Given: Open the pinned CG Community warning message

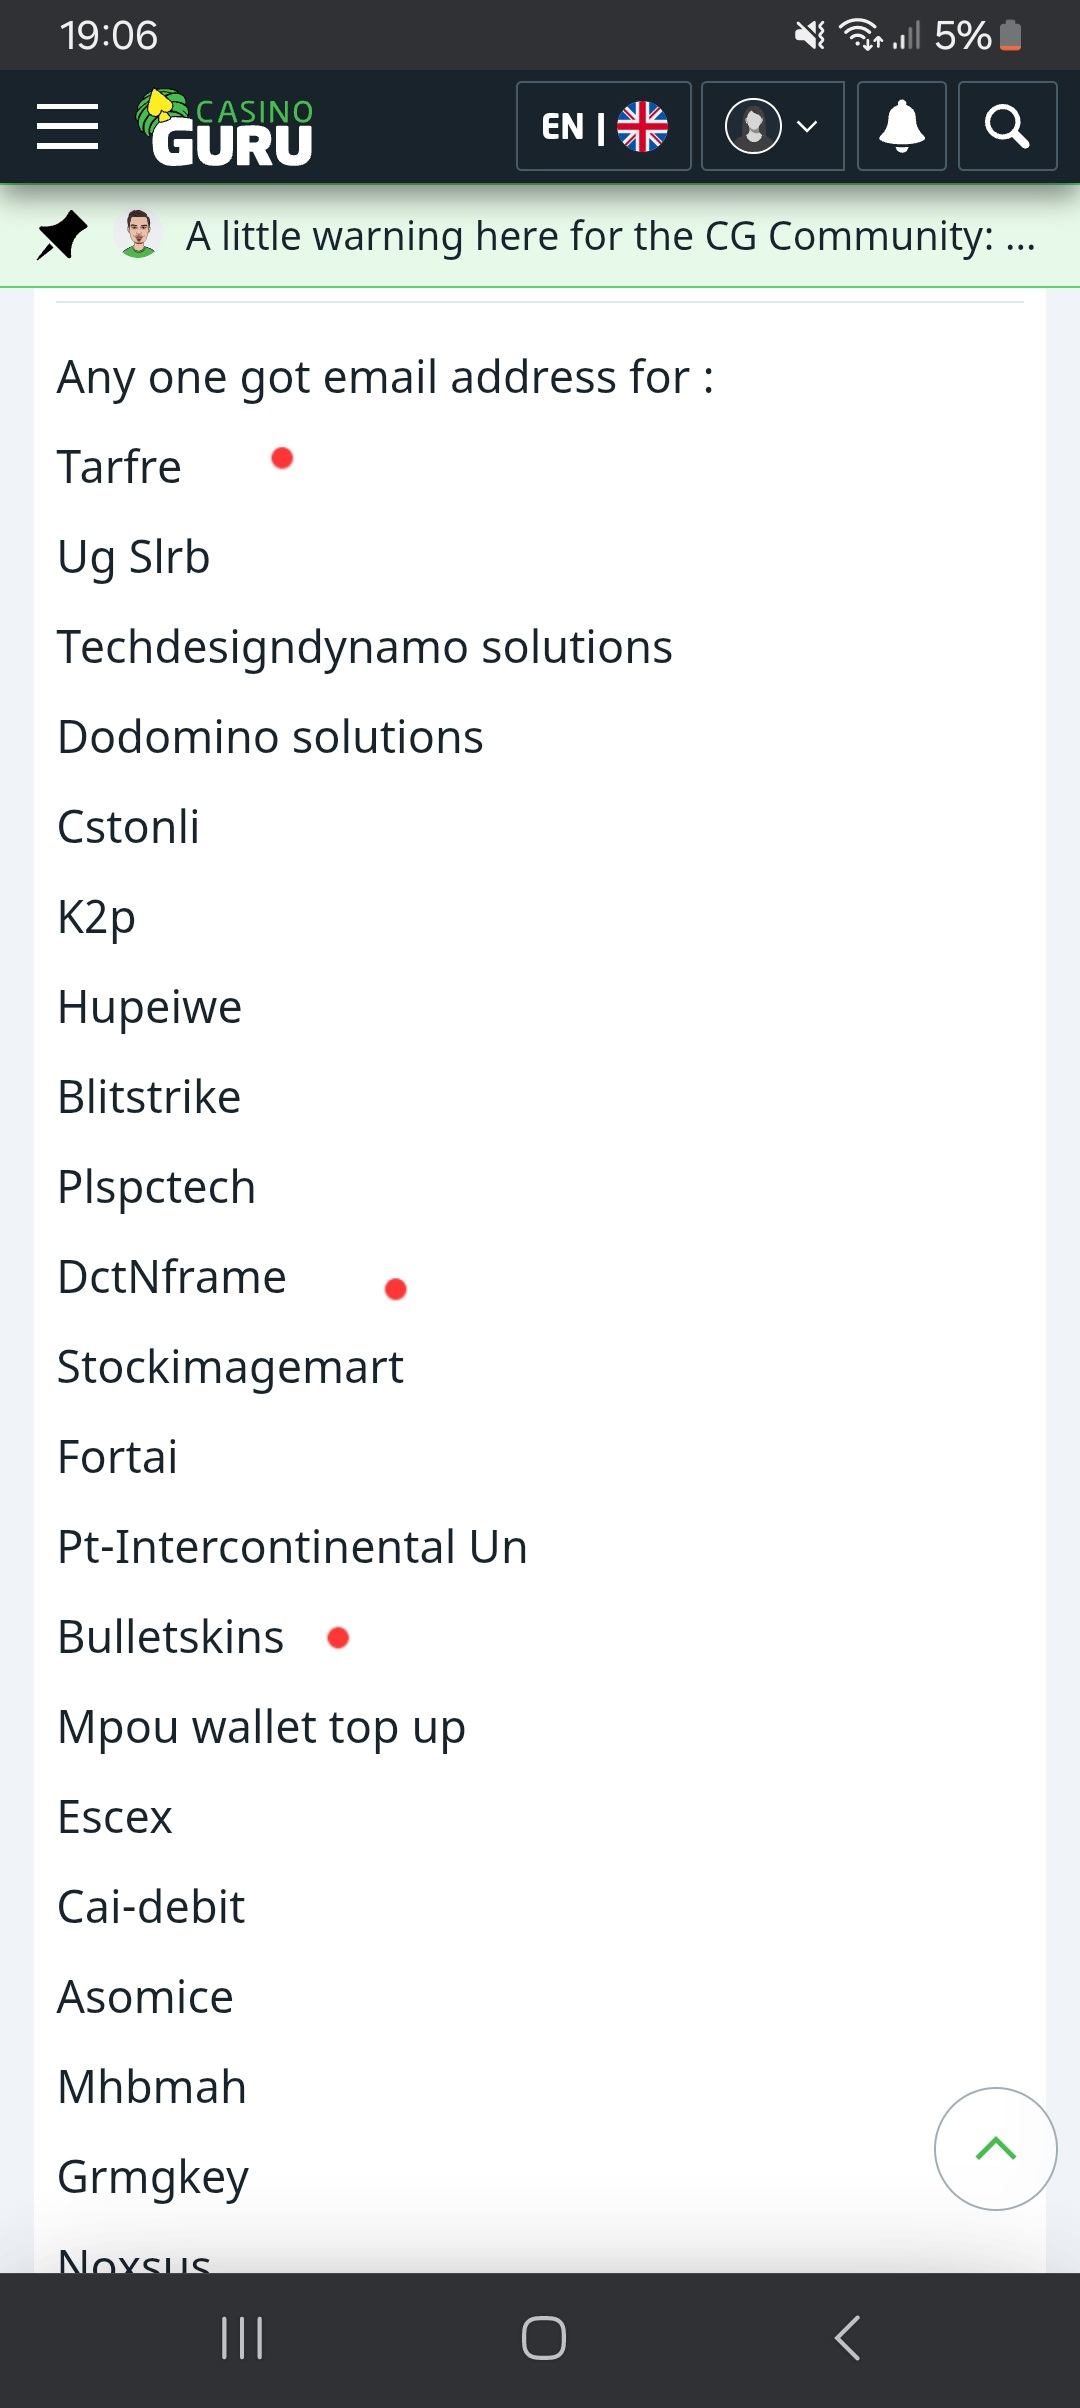Looking at the screenshot, I should [x=610, y=237].
